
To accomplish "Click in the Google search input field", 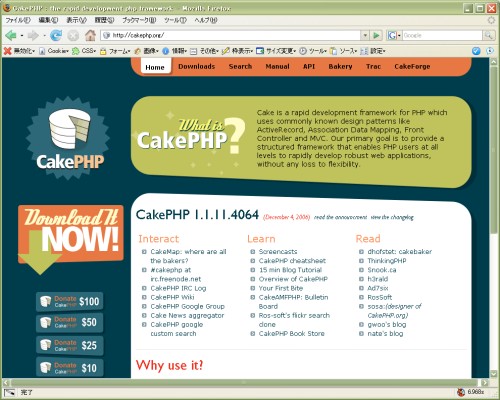I will [442, 35].
